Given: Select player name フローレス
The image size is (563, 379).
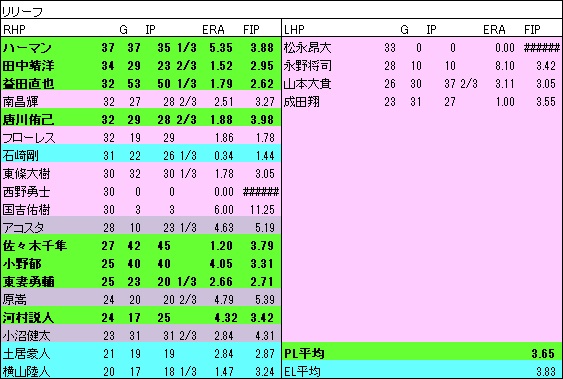Looking at the screenshot, I should [x=29, y=138].
